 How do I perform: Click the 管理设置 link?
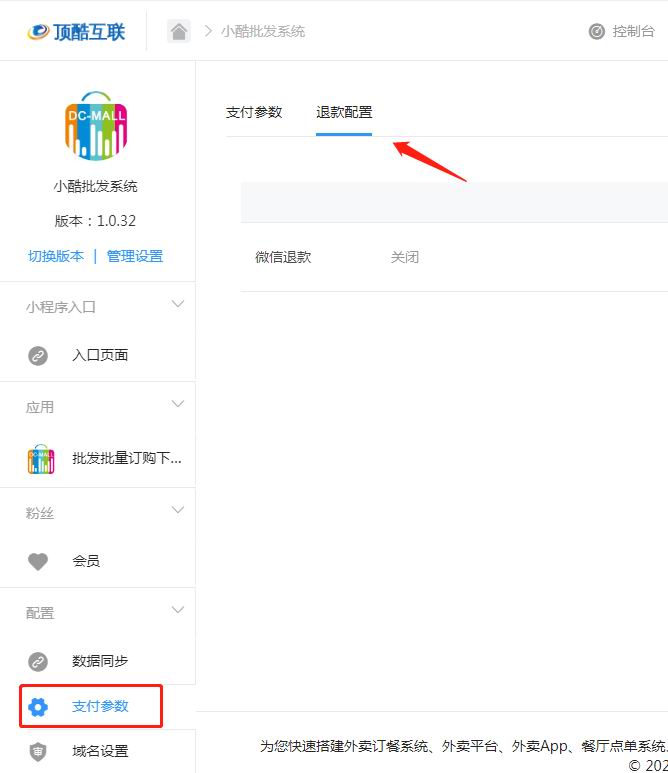135,256
